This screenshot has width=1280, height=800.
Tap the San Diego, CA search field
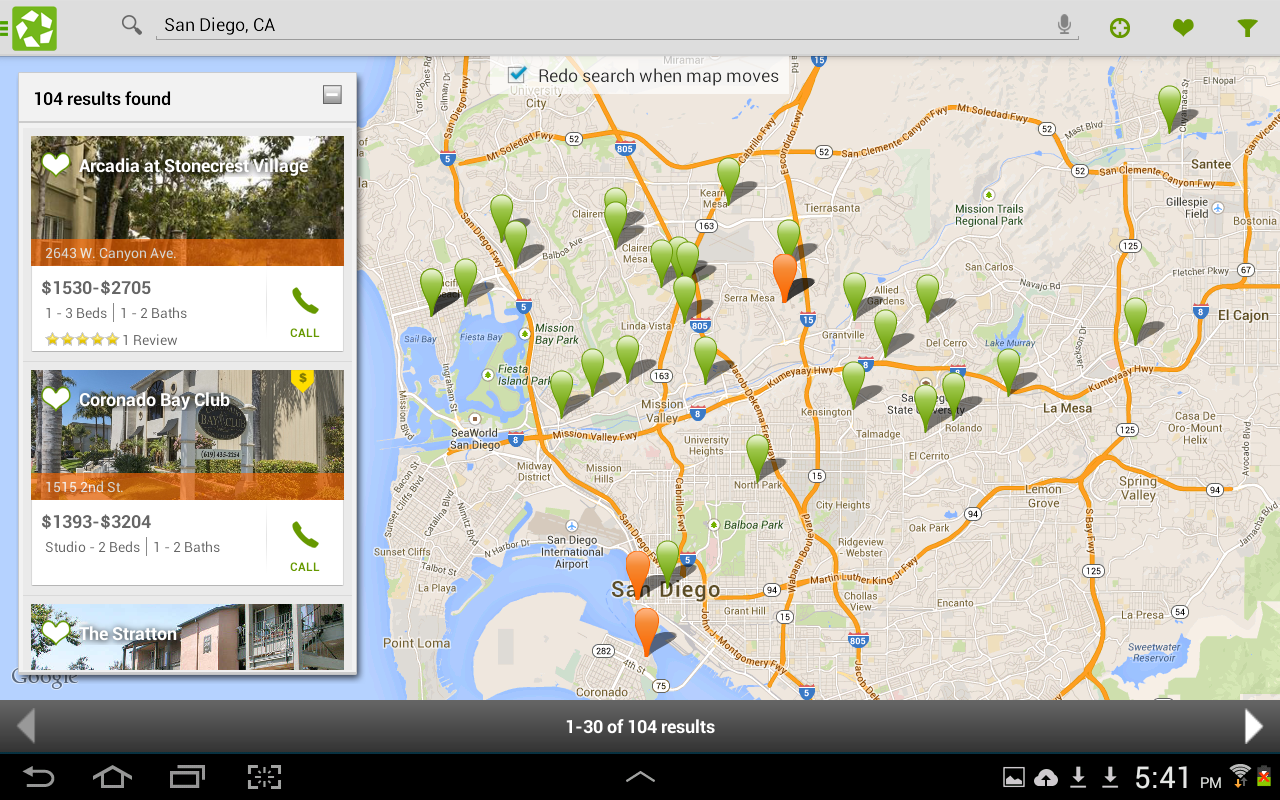(x=400, y=24)
